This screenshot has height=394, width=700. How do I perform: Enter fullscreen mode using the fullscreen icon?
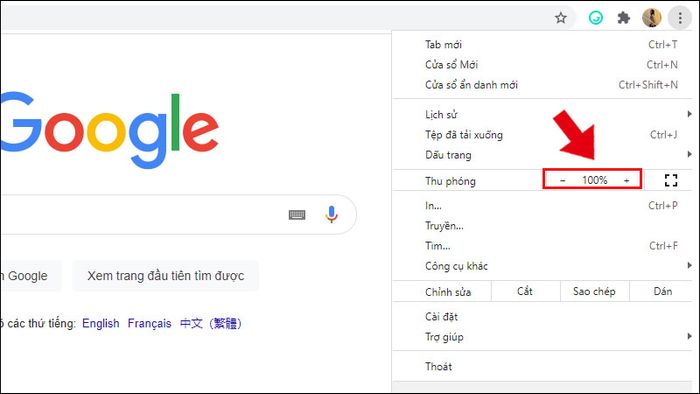point(671,180)
